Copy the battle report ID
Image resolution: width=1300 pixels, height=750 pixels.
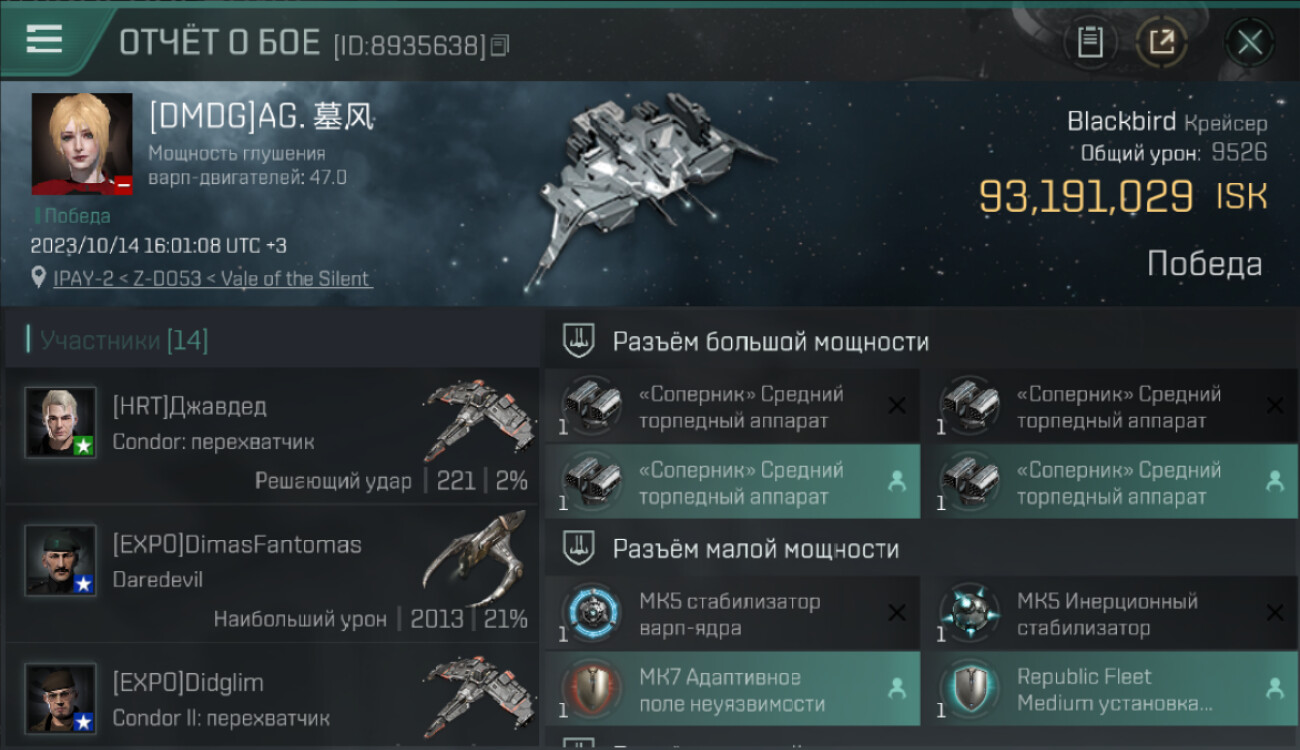coord(500,45)
